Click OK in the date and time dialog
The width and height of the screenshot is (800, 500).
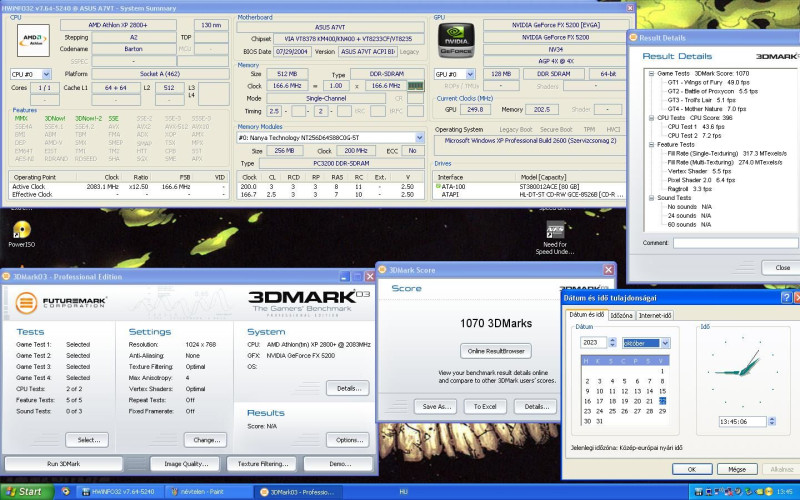pyautogui.click(x=692, y=469)
